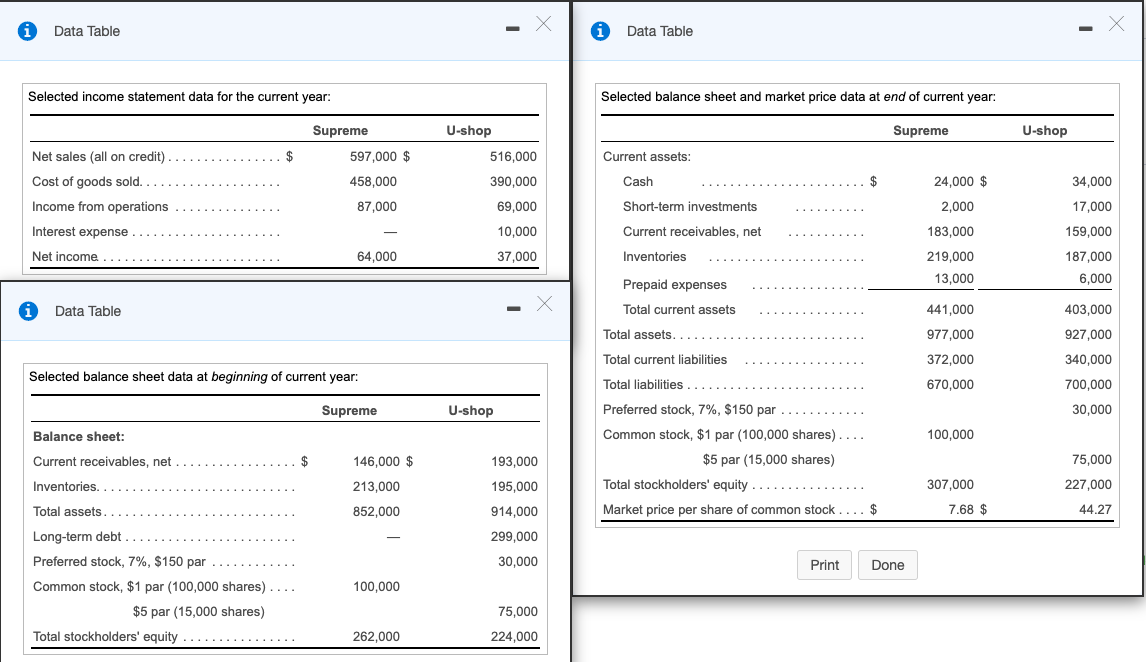The height and width of the screenshot is (662, 1146).
Task: Click the info icon on the bottom-left Data Table
Action: click(27, 310)
